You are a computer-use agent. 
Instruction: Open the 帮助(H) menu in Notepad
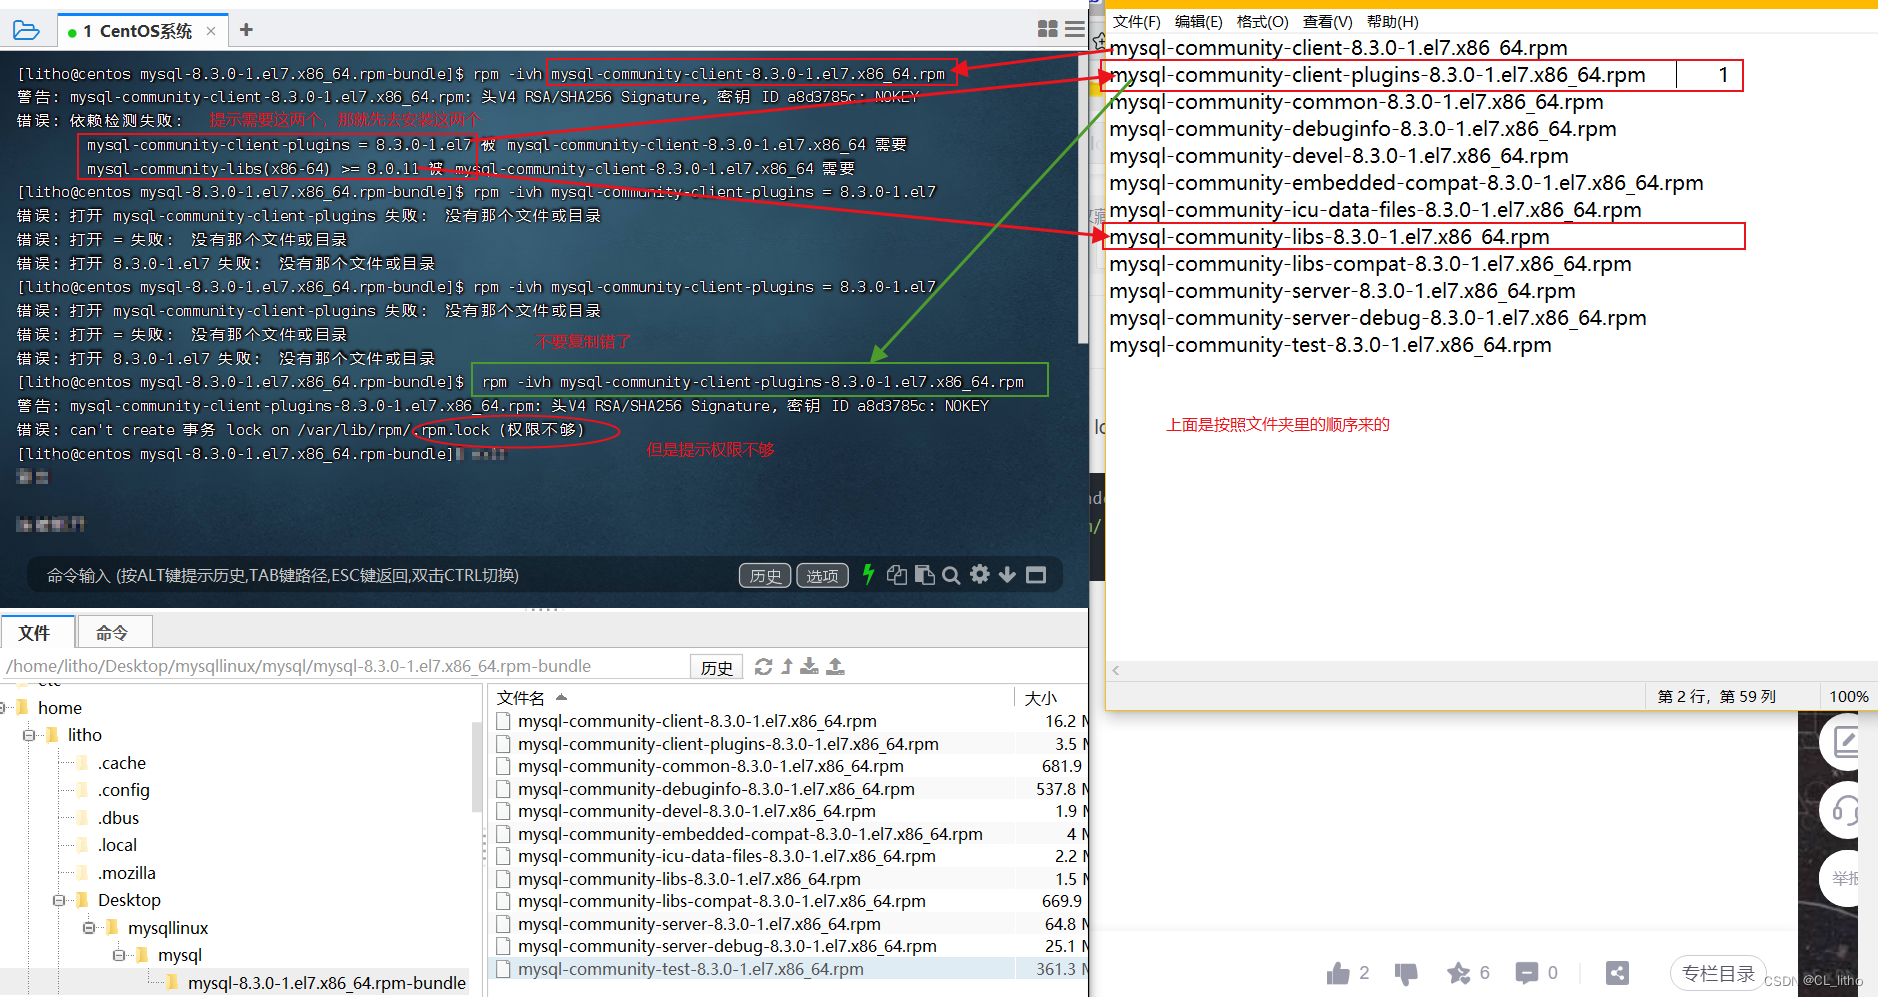point(1392,21)
